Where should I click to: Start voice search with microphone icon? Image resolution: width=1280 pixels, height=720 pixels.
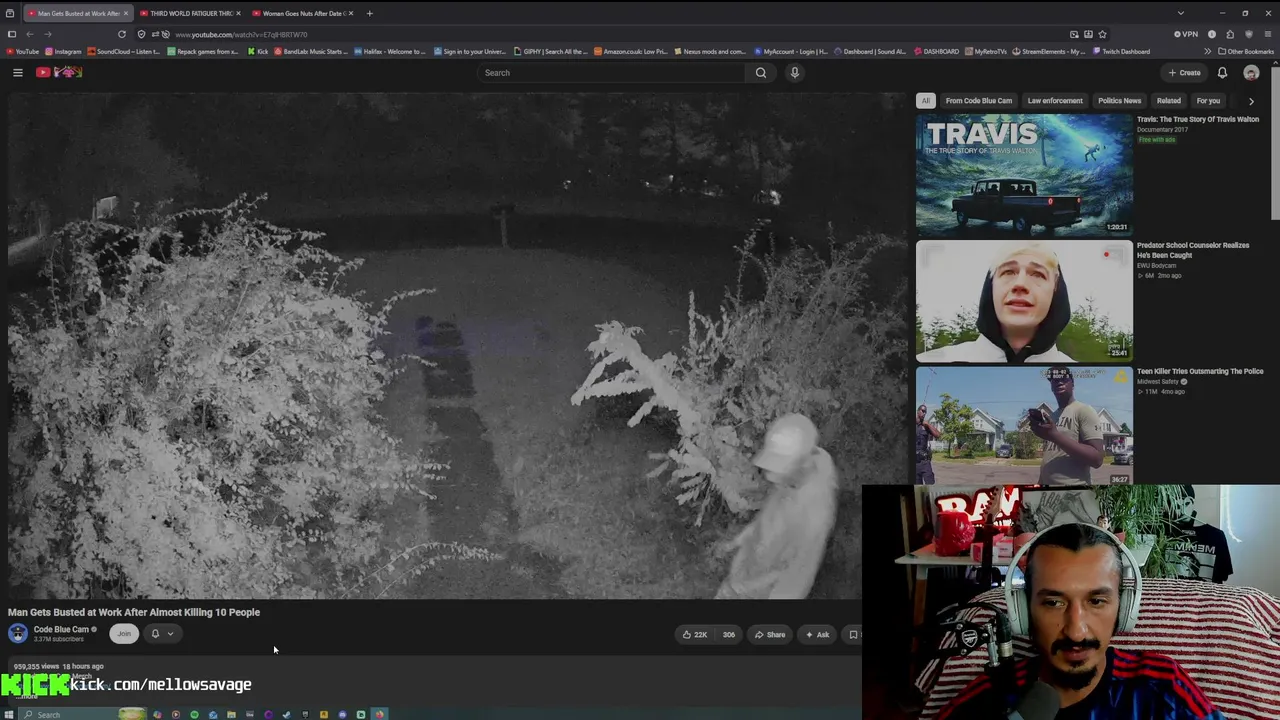[x=795, y=72]
